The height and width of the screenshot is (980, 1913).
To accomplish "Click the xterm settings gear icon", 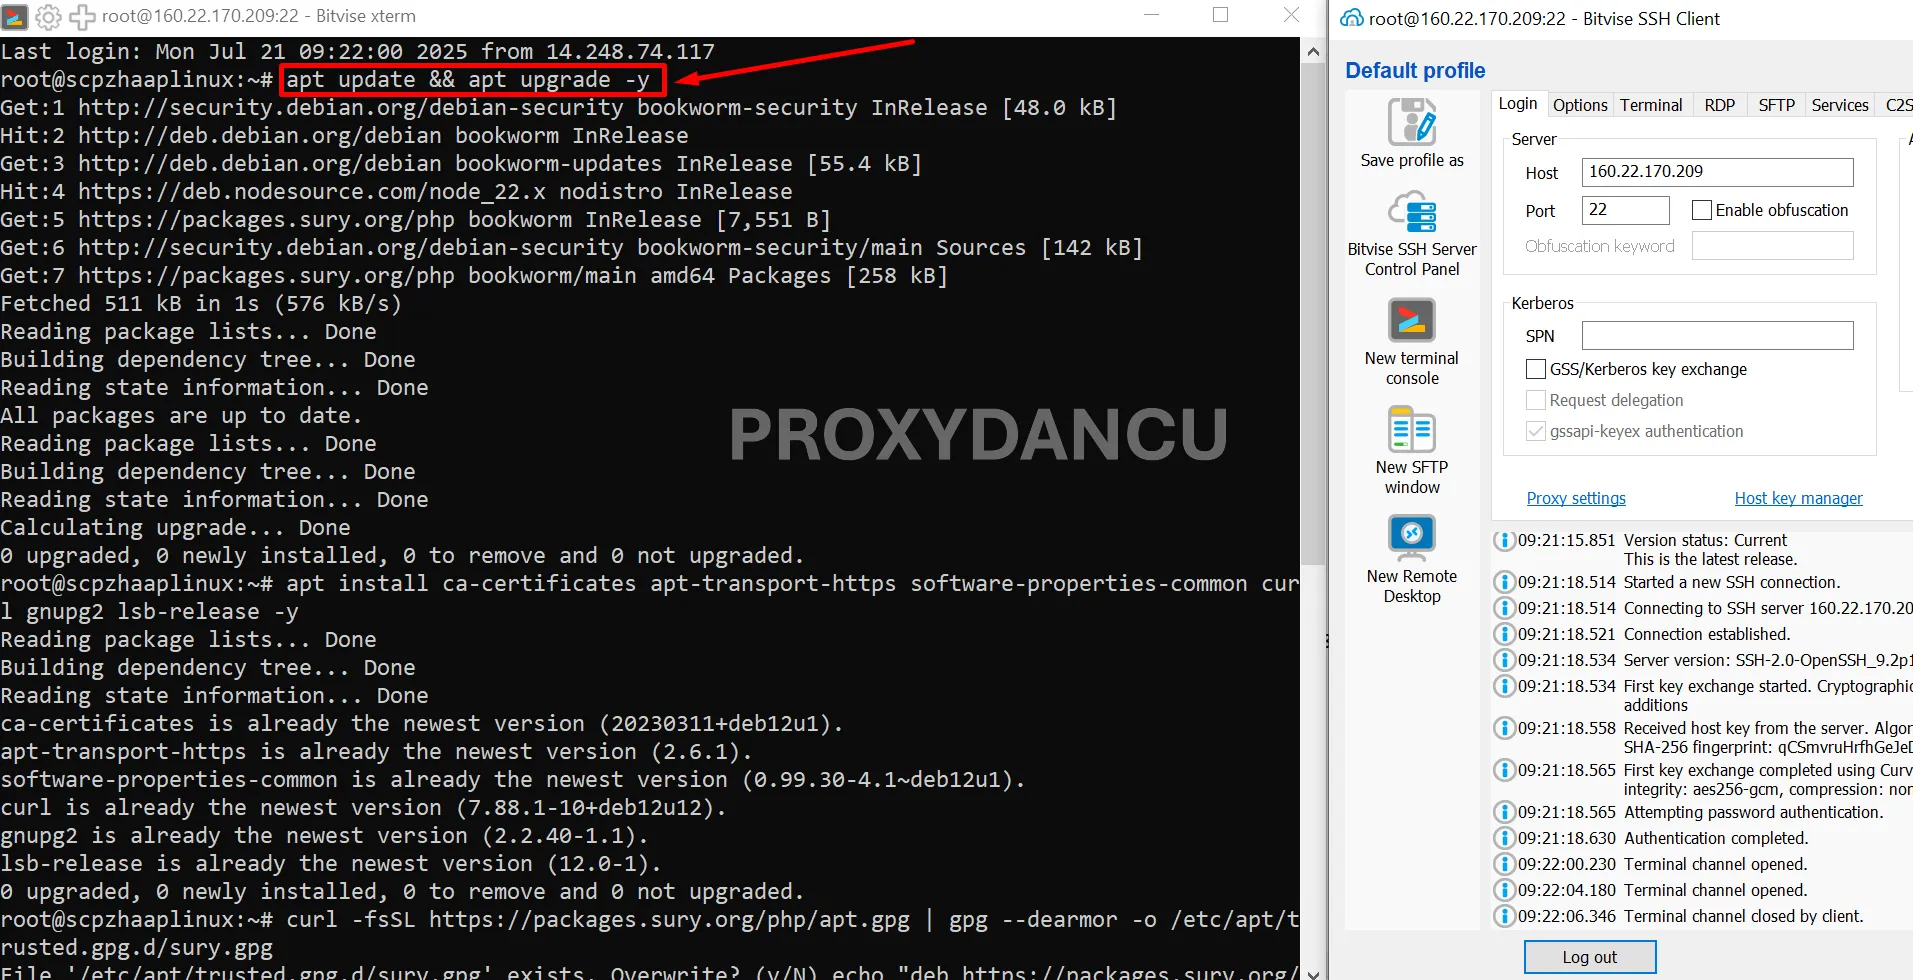I will point(48,16).
